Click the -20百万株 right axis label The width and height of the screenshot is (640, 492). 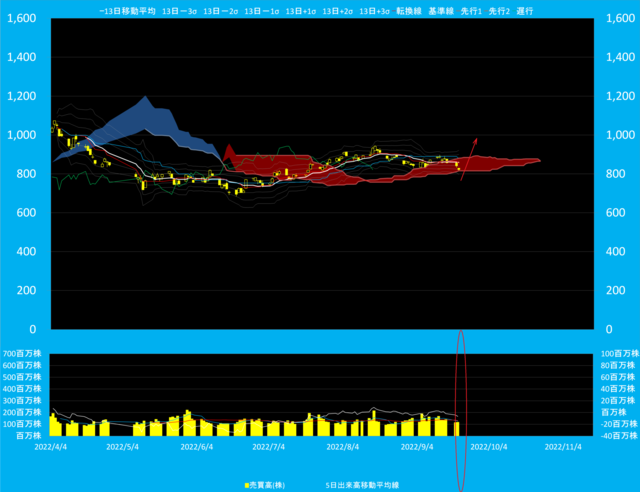tap(619, 424)
